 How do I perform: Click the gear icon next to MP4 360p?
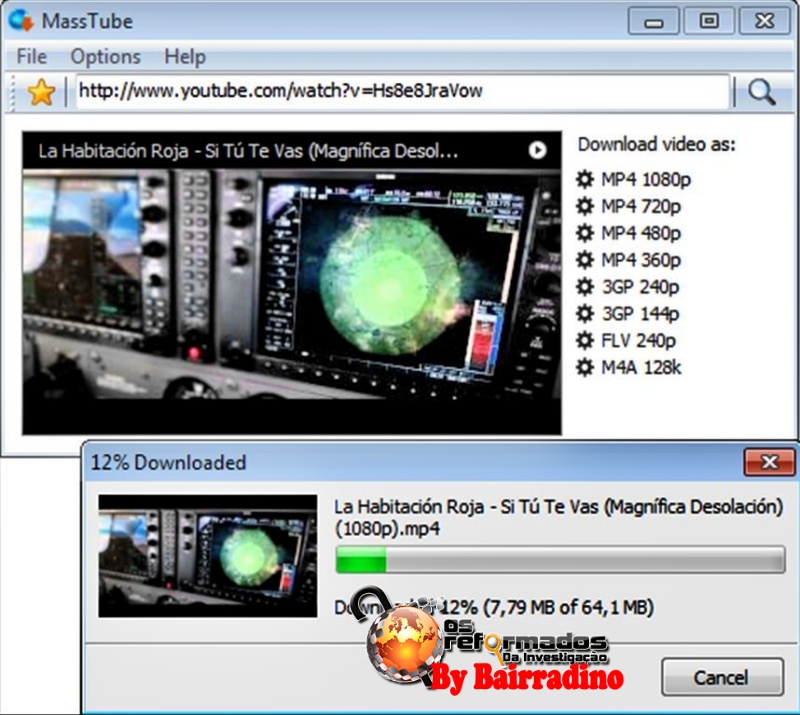point(585,260)
